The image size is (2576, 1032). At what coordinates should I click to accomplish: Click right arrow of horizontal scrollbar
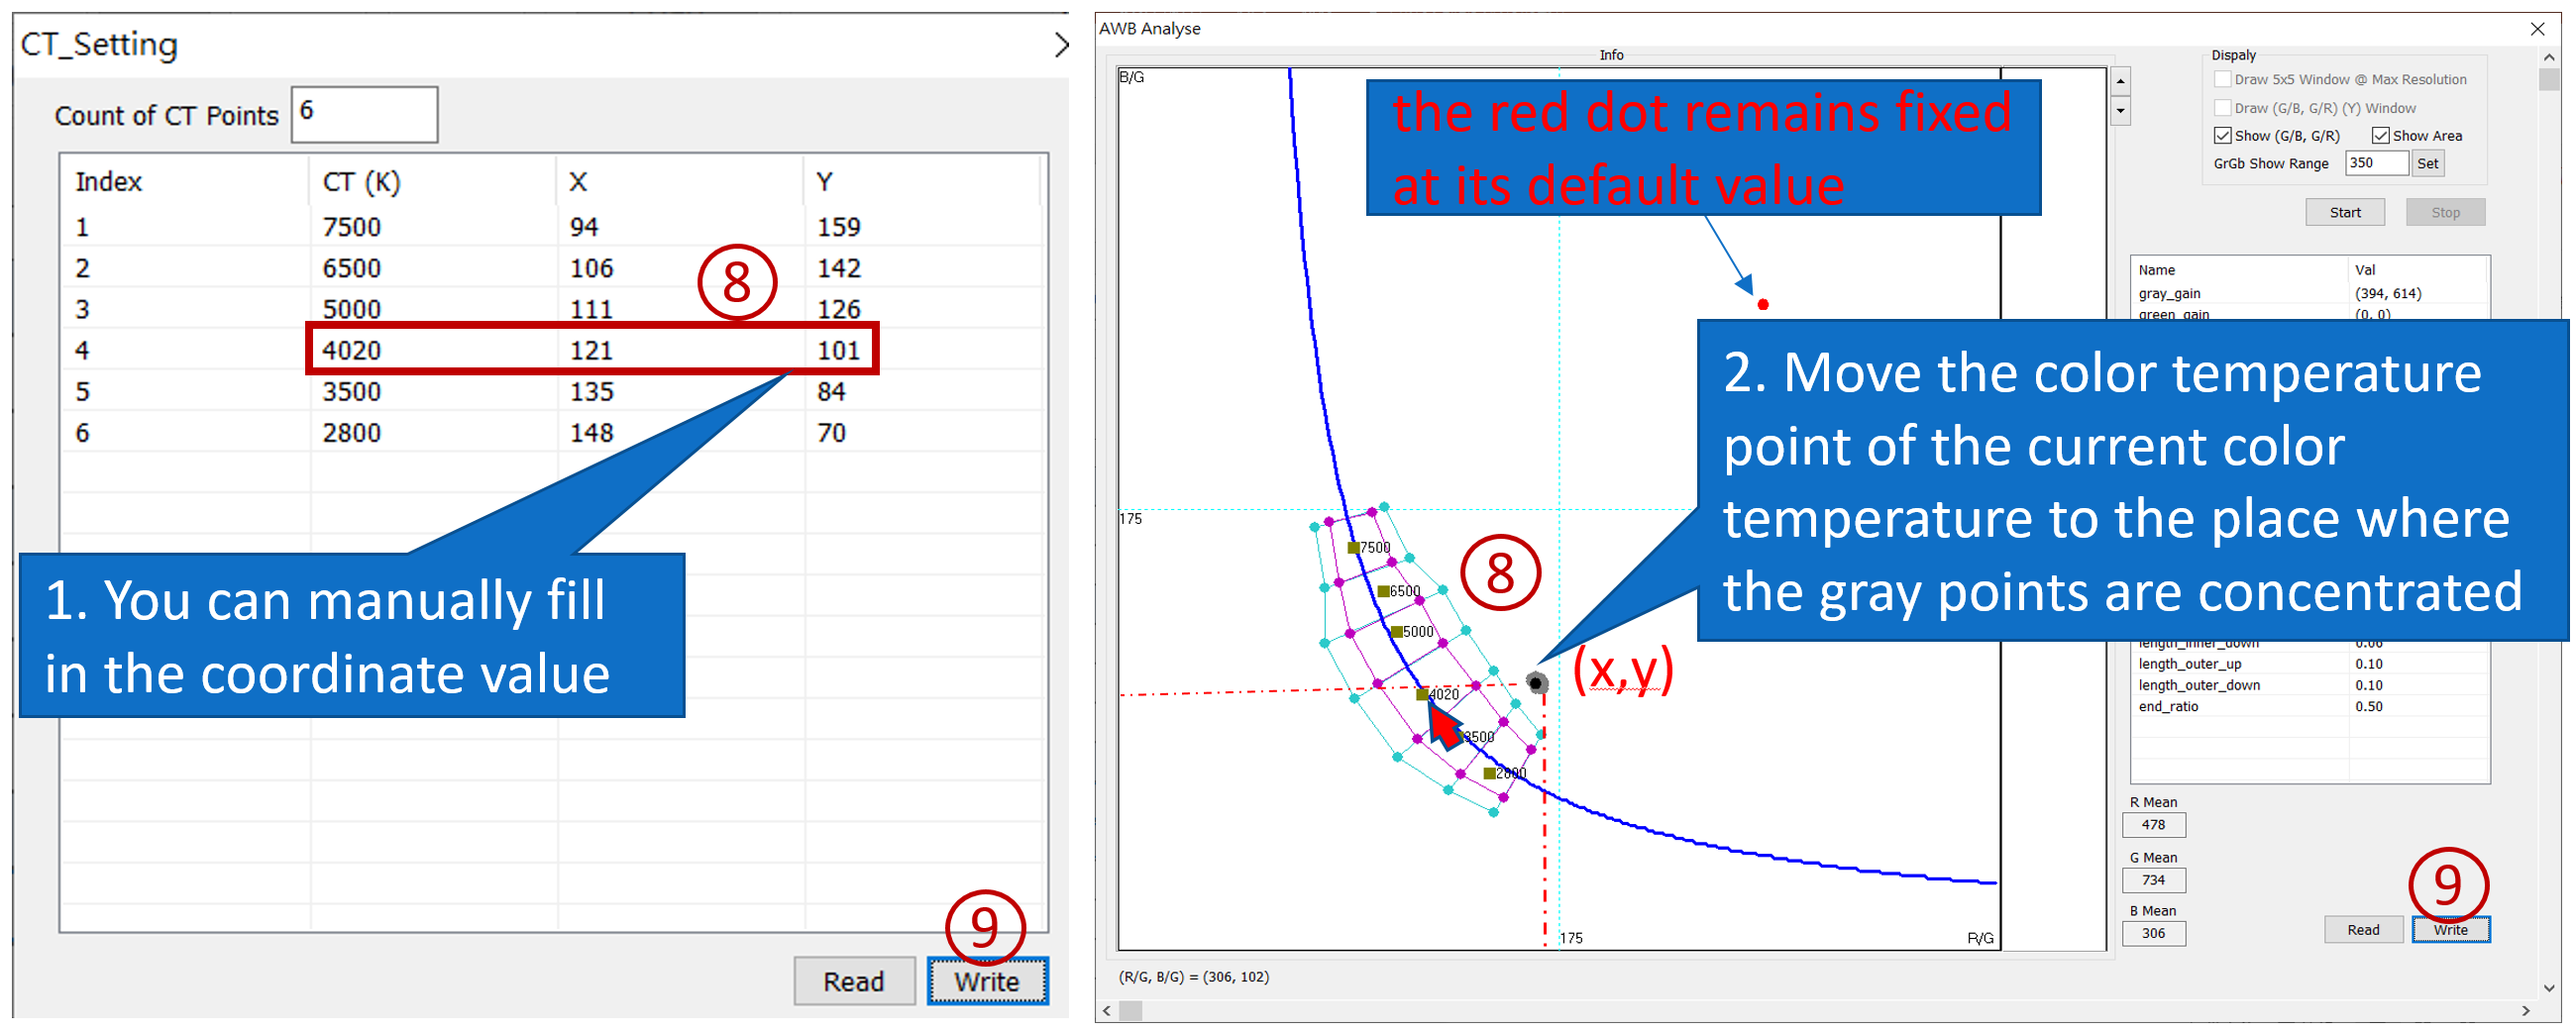pyautogui.click(x=2525, y=1012)
